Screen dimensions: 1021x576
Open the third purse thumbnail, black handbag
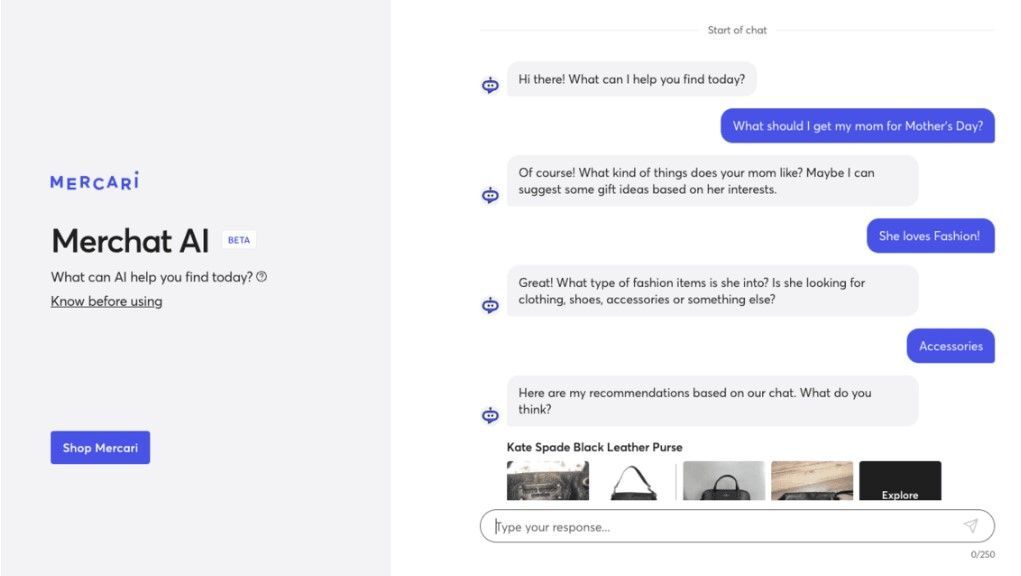[724, 481]
